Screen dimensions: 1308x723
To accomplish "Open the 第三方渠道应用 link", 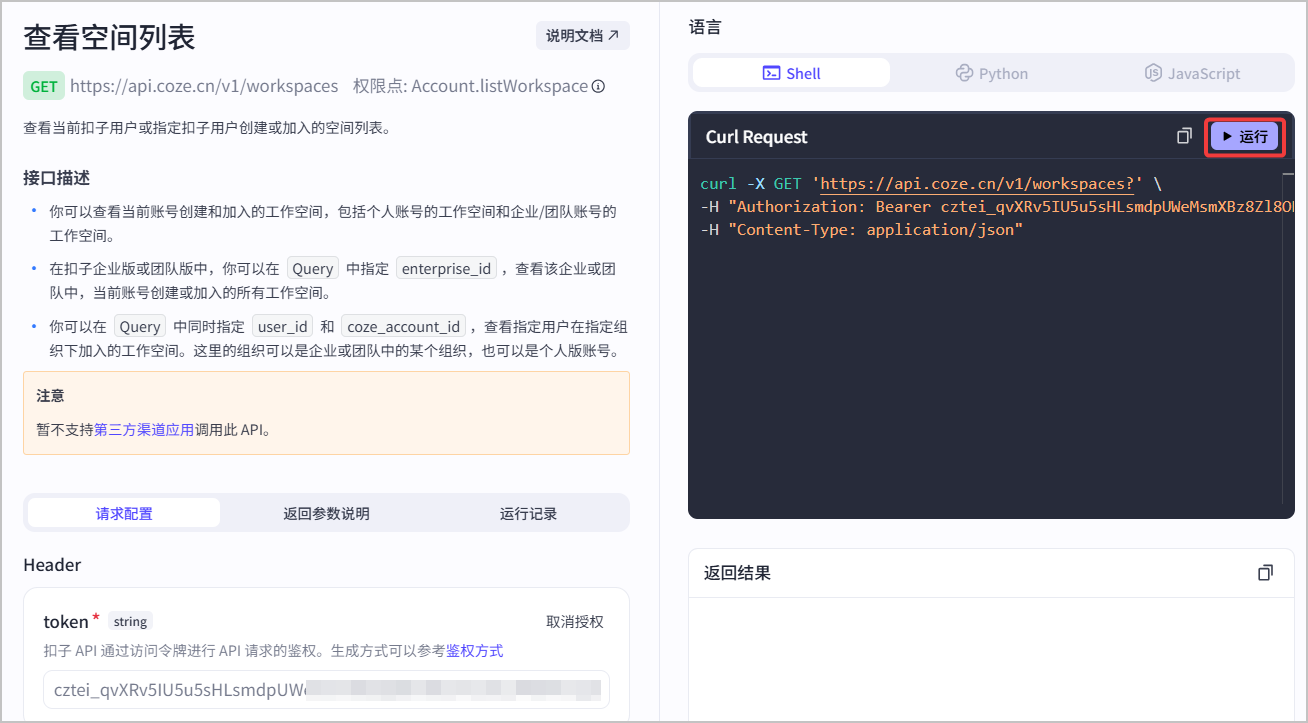I will [144, 430].
